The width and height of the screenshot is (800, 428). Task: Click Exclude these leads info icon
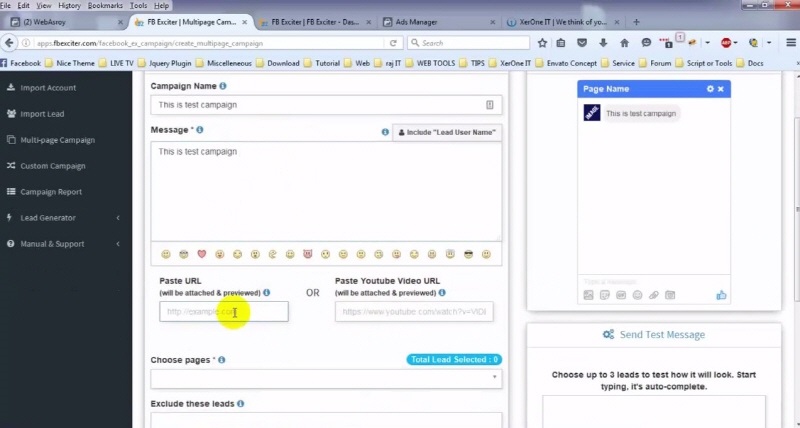(x=240, y=404)
